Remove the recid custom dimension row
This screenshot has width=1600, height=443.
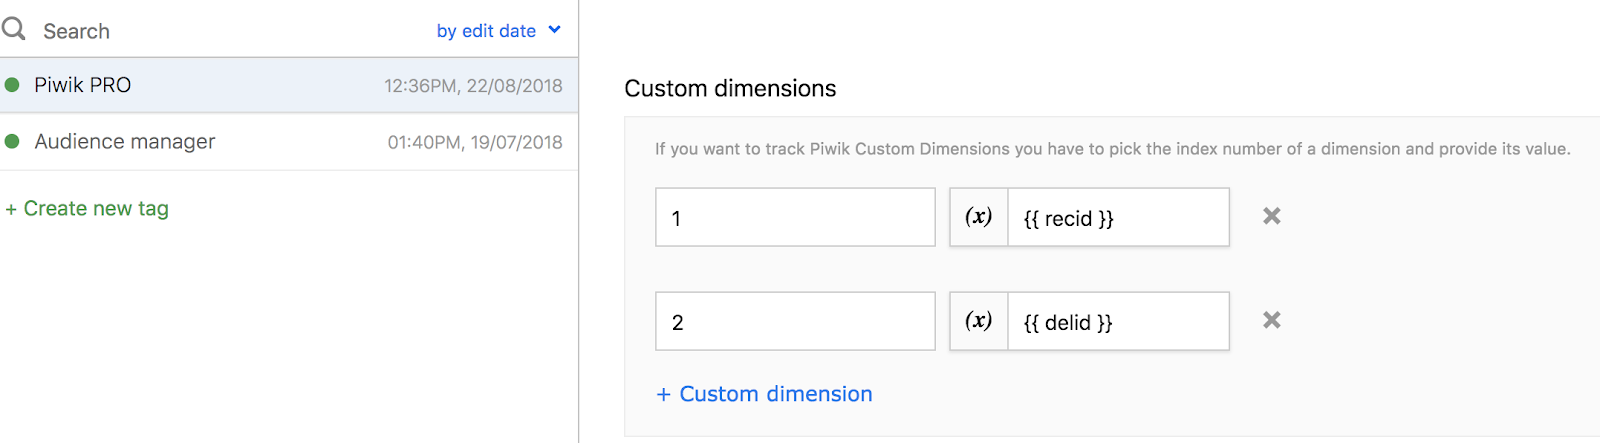[x=1272, y=216]
